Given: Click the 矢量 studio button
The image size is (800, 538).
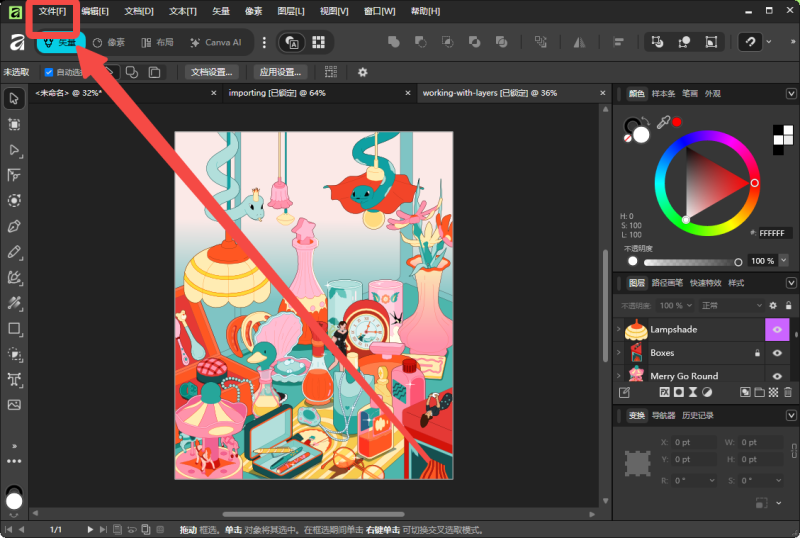Looking at the screenshot, I should click(61, 42).
